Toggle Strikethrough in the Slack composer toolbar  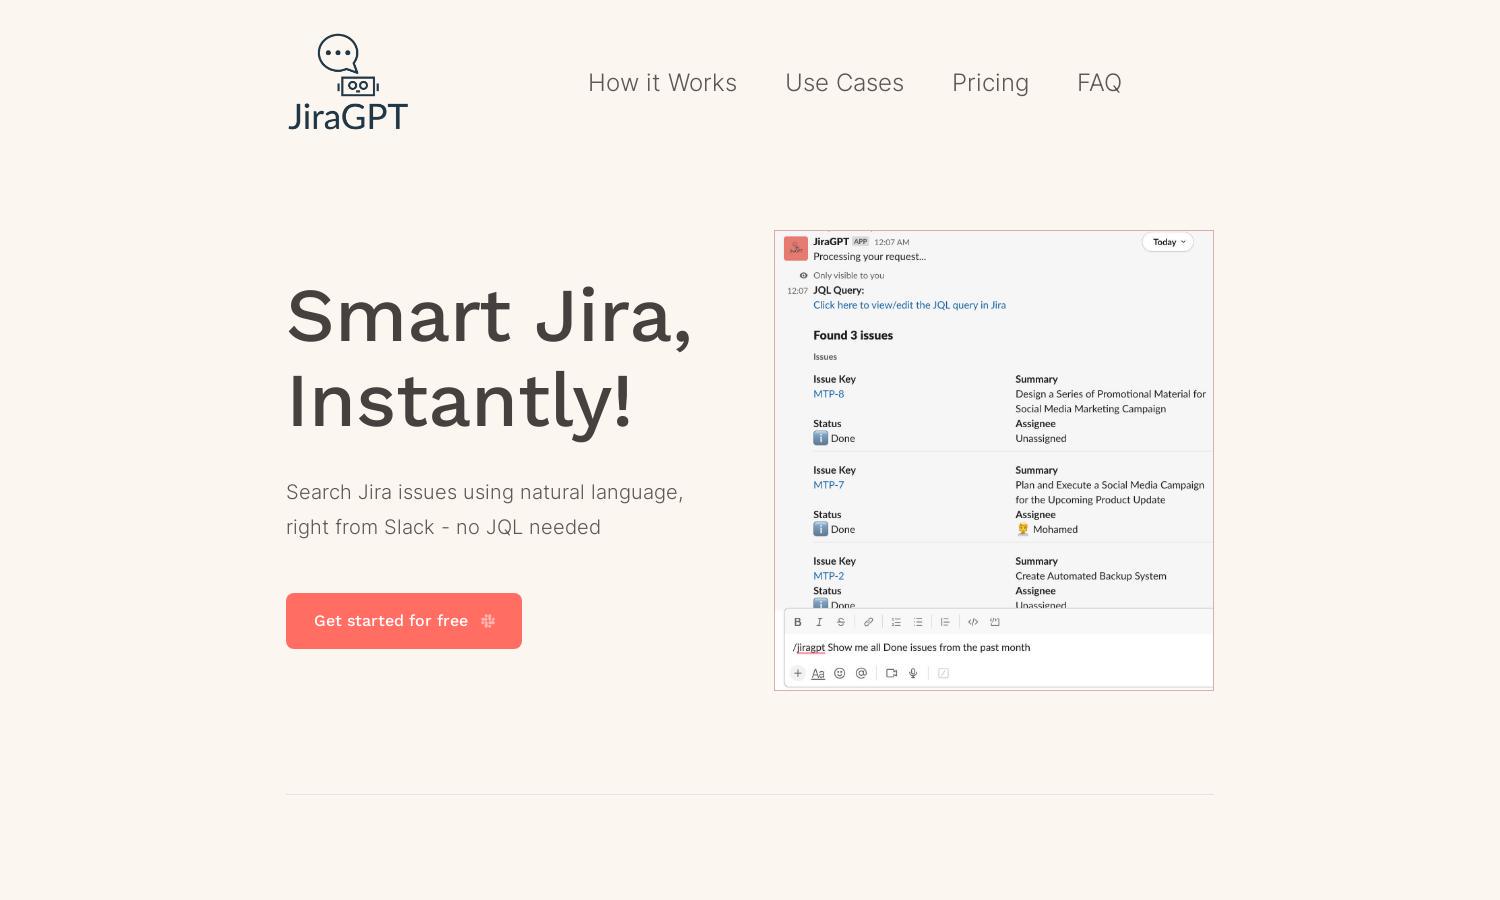[x=841, y=622]
